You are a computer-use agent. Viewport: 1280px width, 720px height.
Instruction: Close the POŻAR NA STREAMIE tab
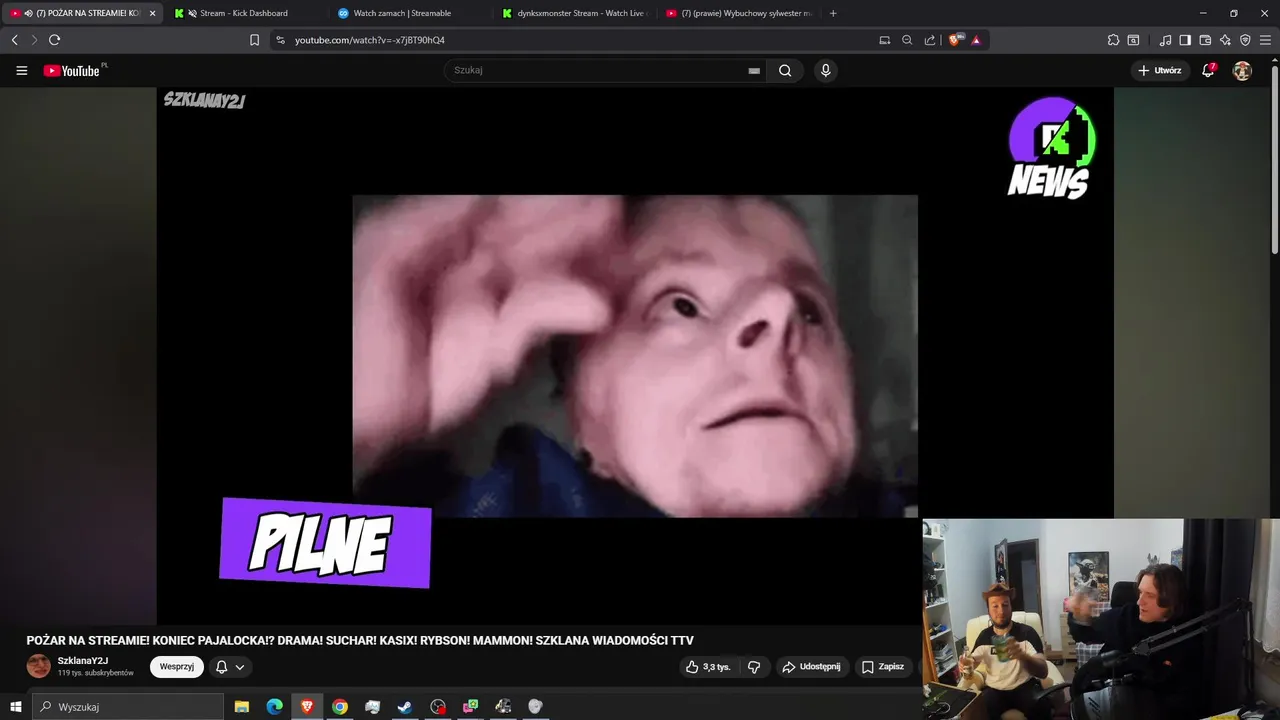152,13
